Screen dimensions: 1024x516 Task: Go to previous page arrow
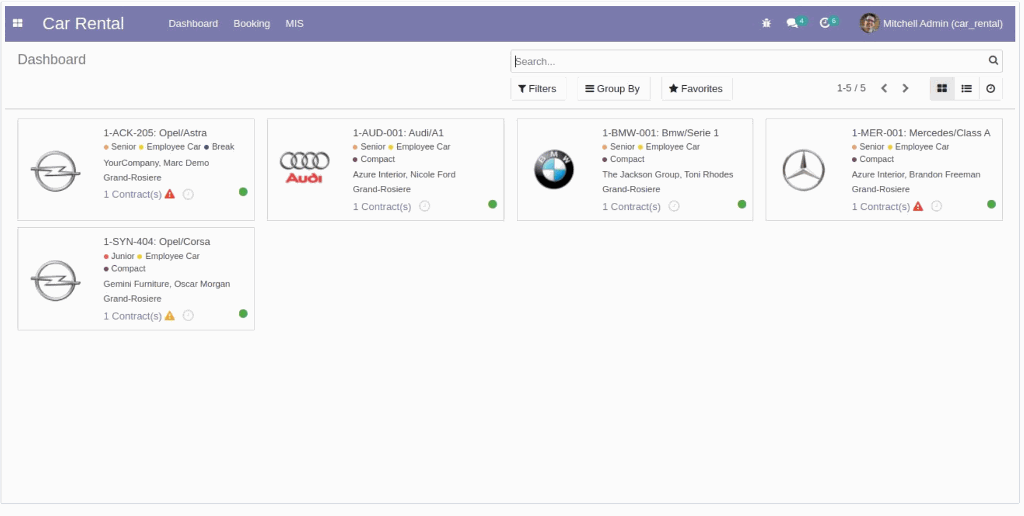[884, 88]
